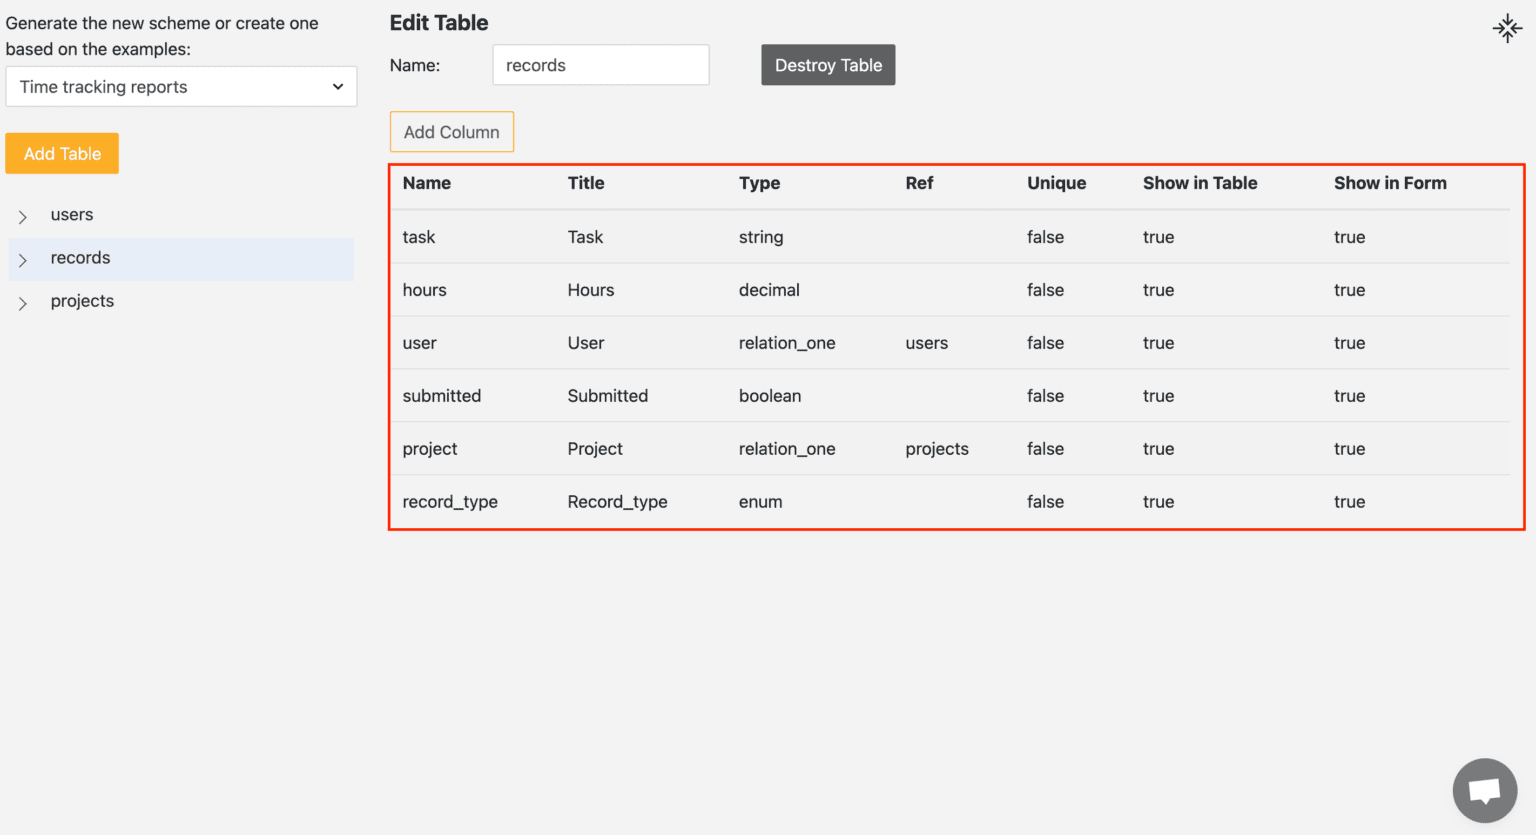Expand the records table chevron
1536x835 pixels.
[23, 260]
